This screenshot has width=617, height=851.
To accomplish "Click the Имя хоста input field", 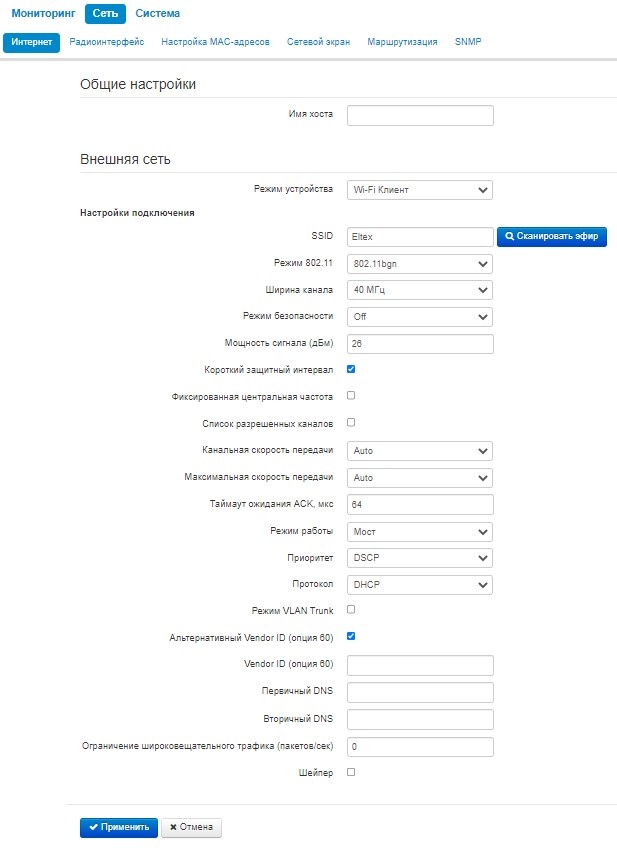I will [x=420, y=116].
